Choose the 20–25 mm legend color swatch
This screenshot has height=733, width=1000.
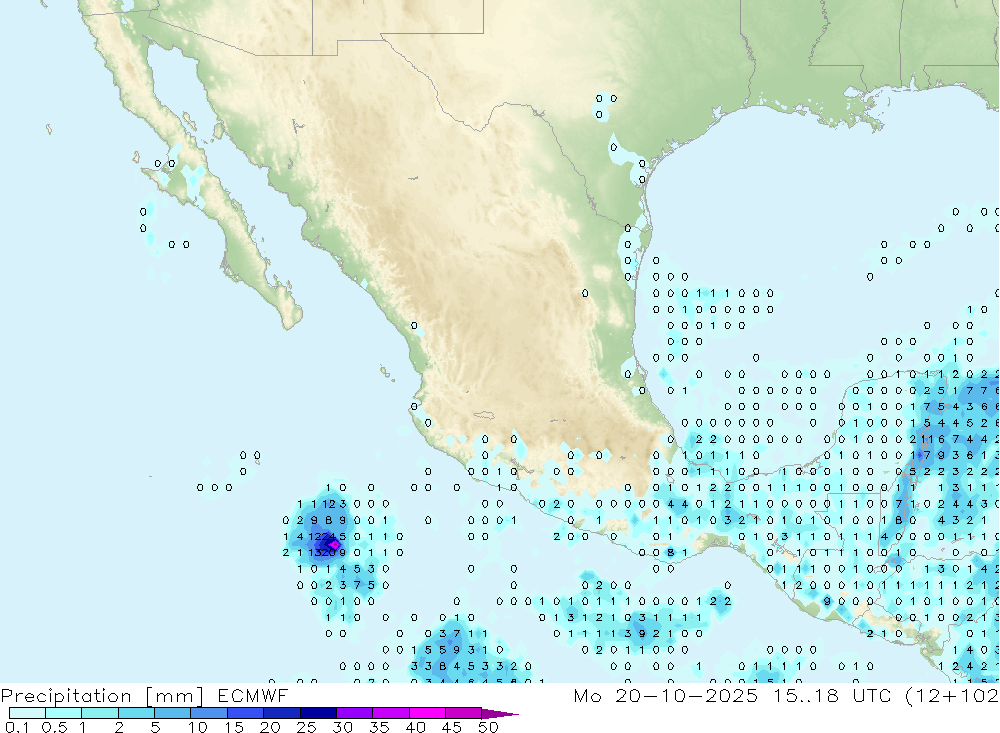pos(282,713)
